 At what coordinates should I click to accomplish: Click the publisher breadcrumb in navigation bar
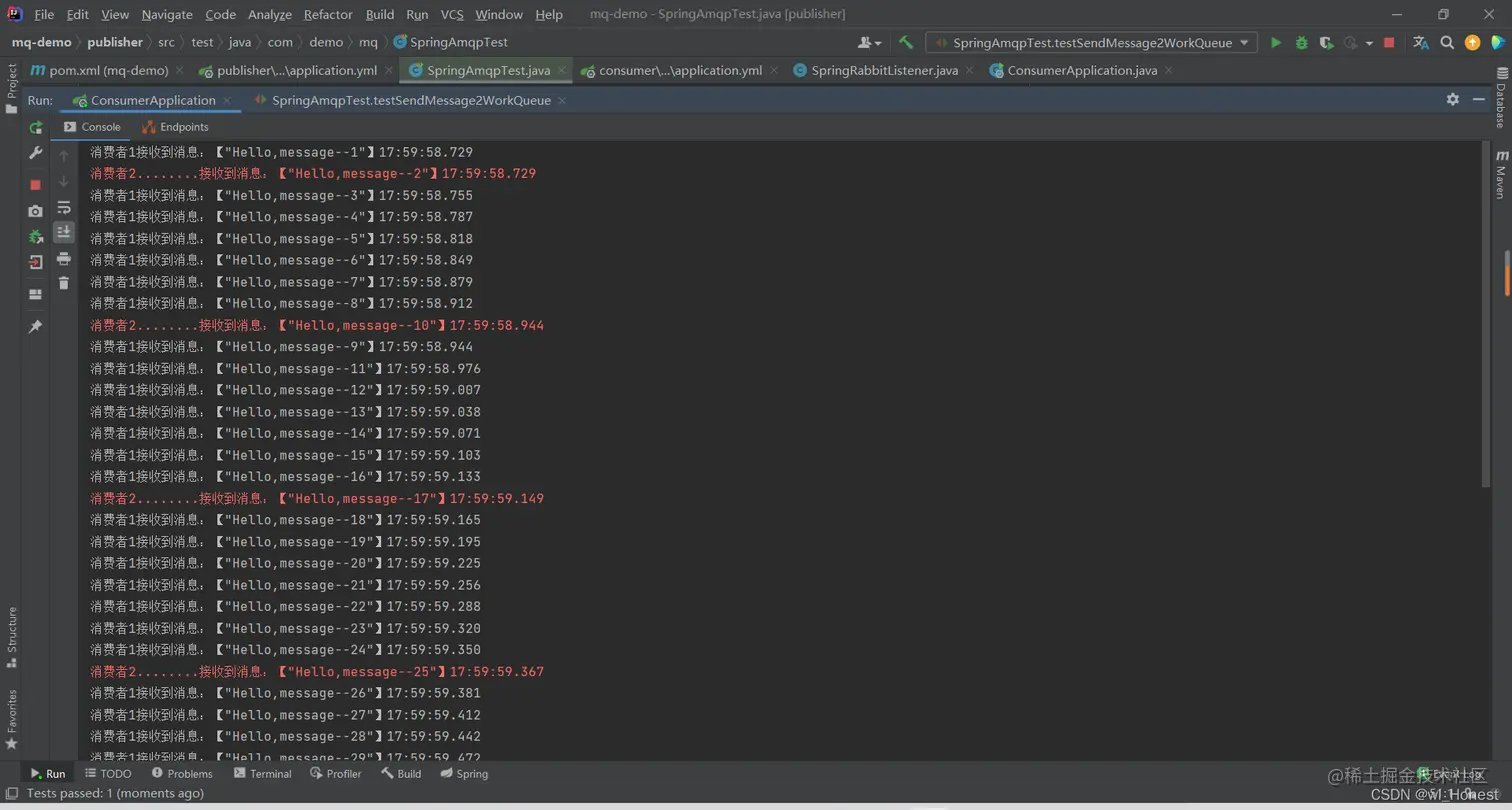[115, 43]
